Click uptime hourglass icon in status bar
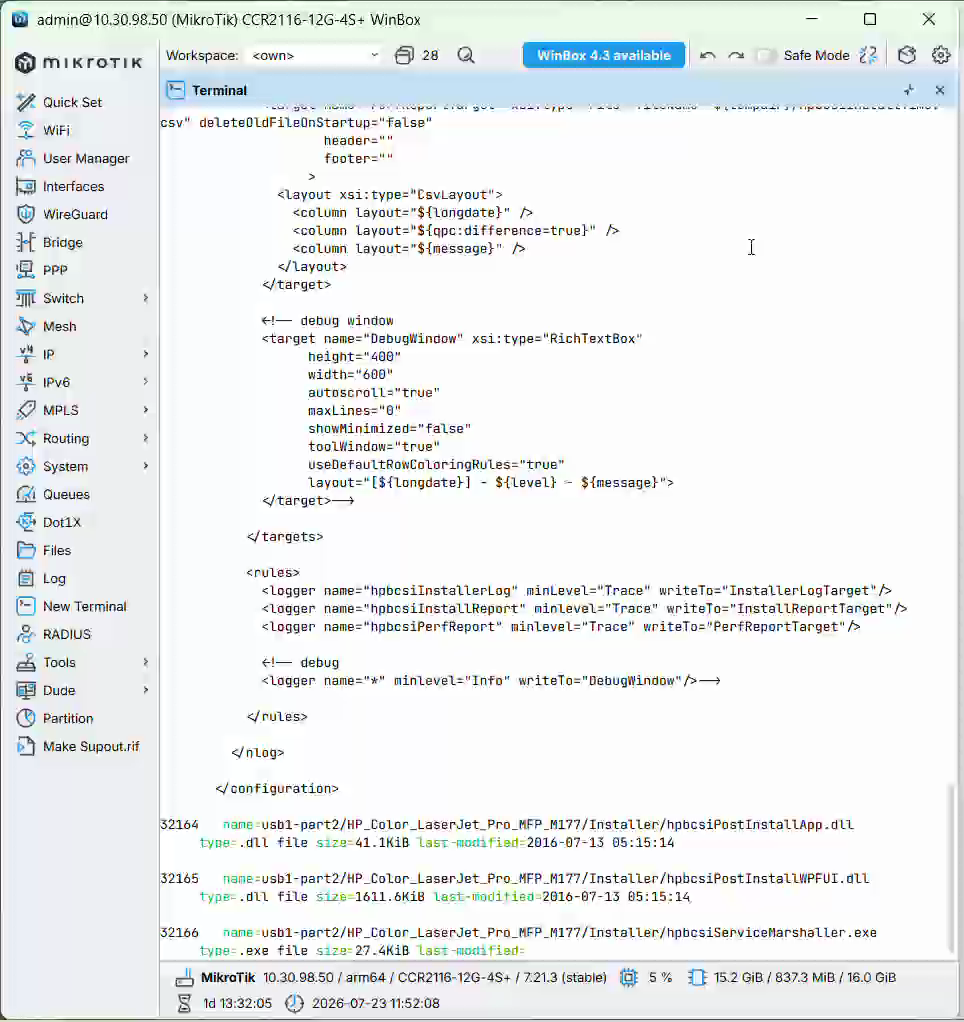 (184, 1003)
